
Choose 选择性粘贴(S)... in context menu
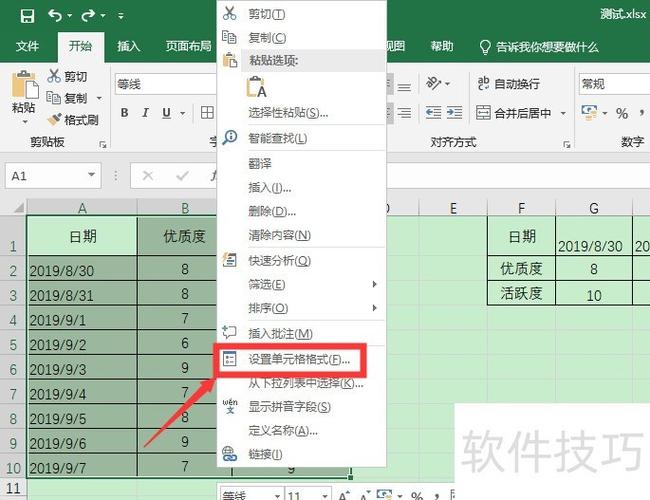pos(302,112)
